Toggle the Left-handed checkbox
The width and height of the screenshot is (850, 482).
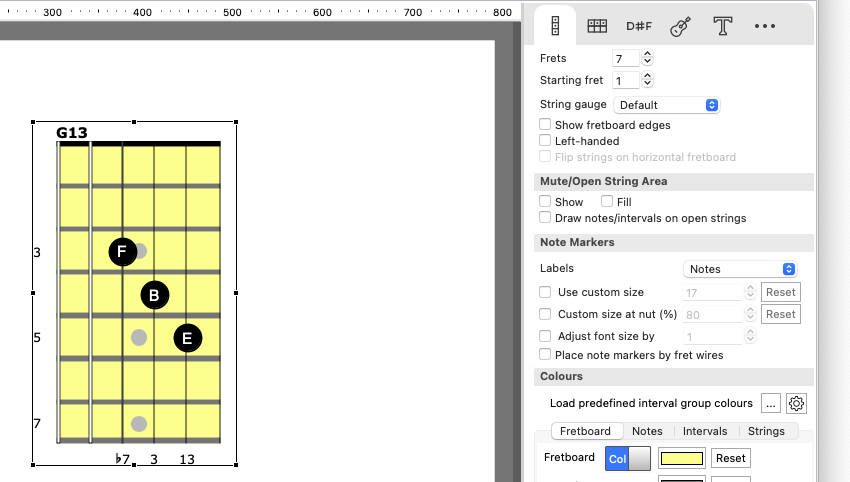pos(545,141)
